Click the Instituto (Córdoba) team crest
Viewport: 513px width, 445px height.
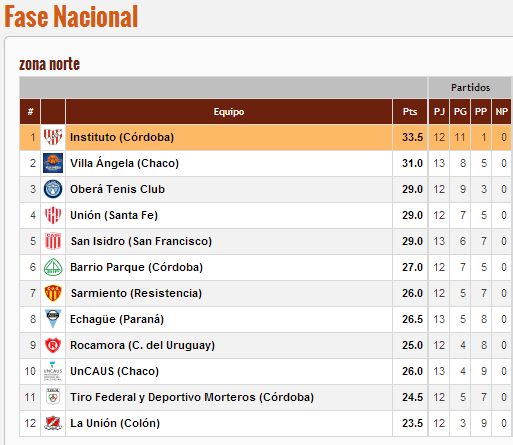53,137
